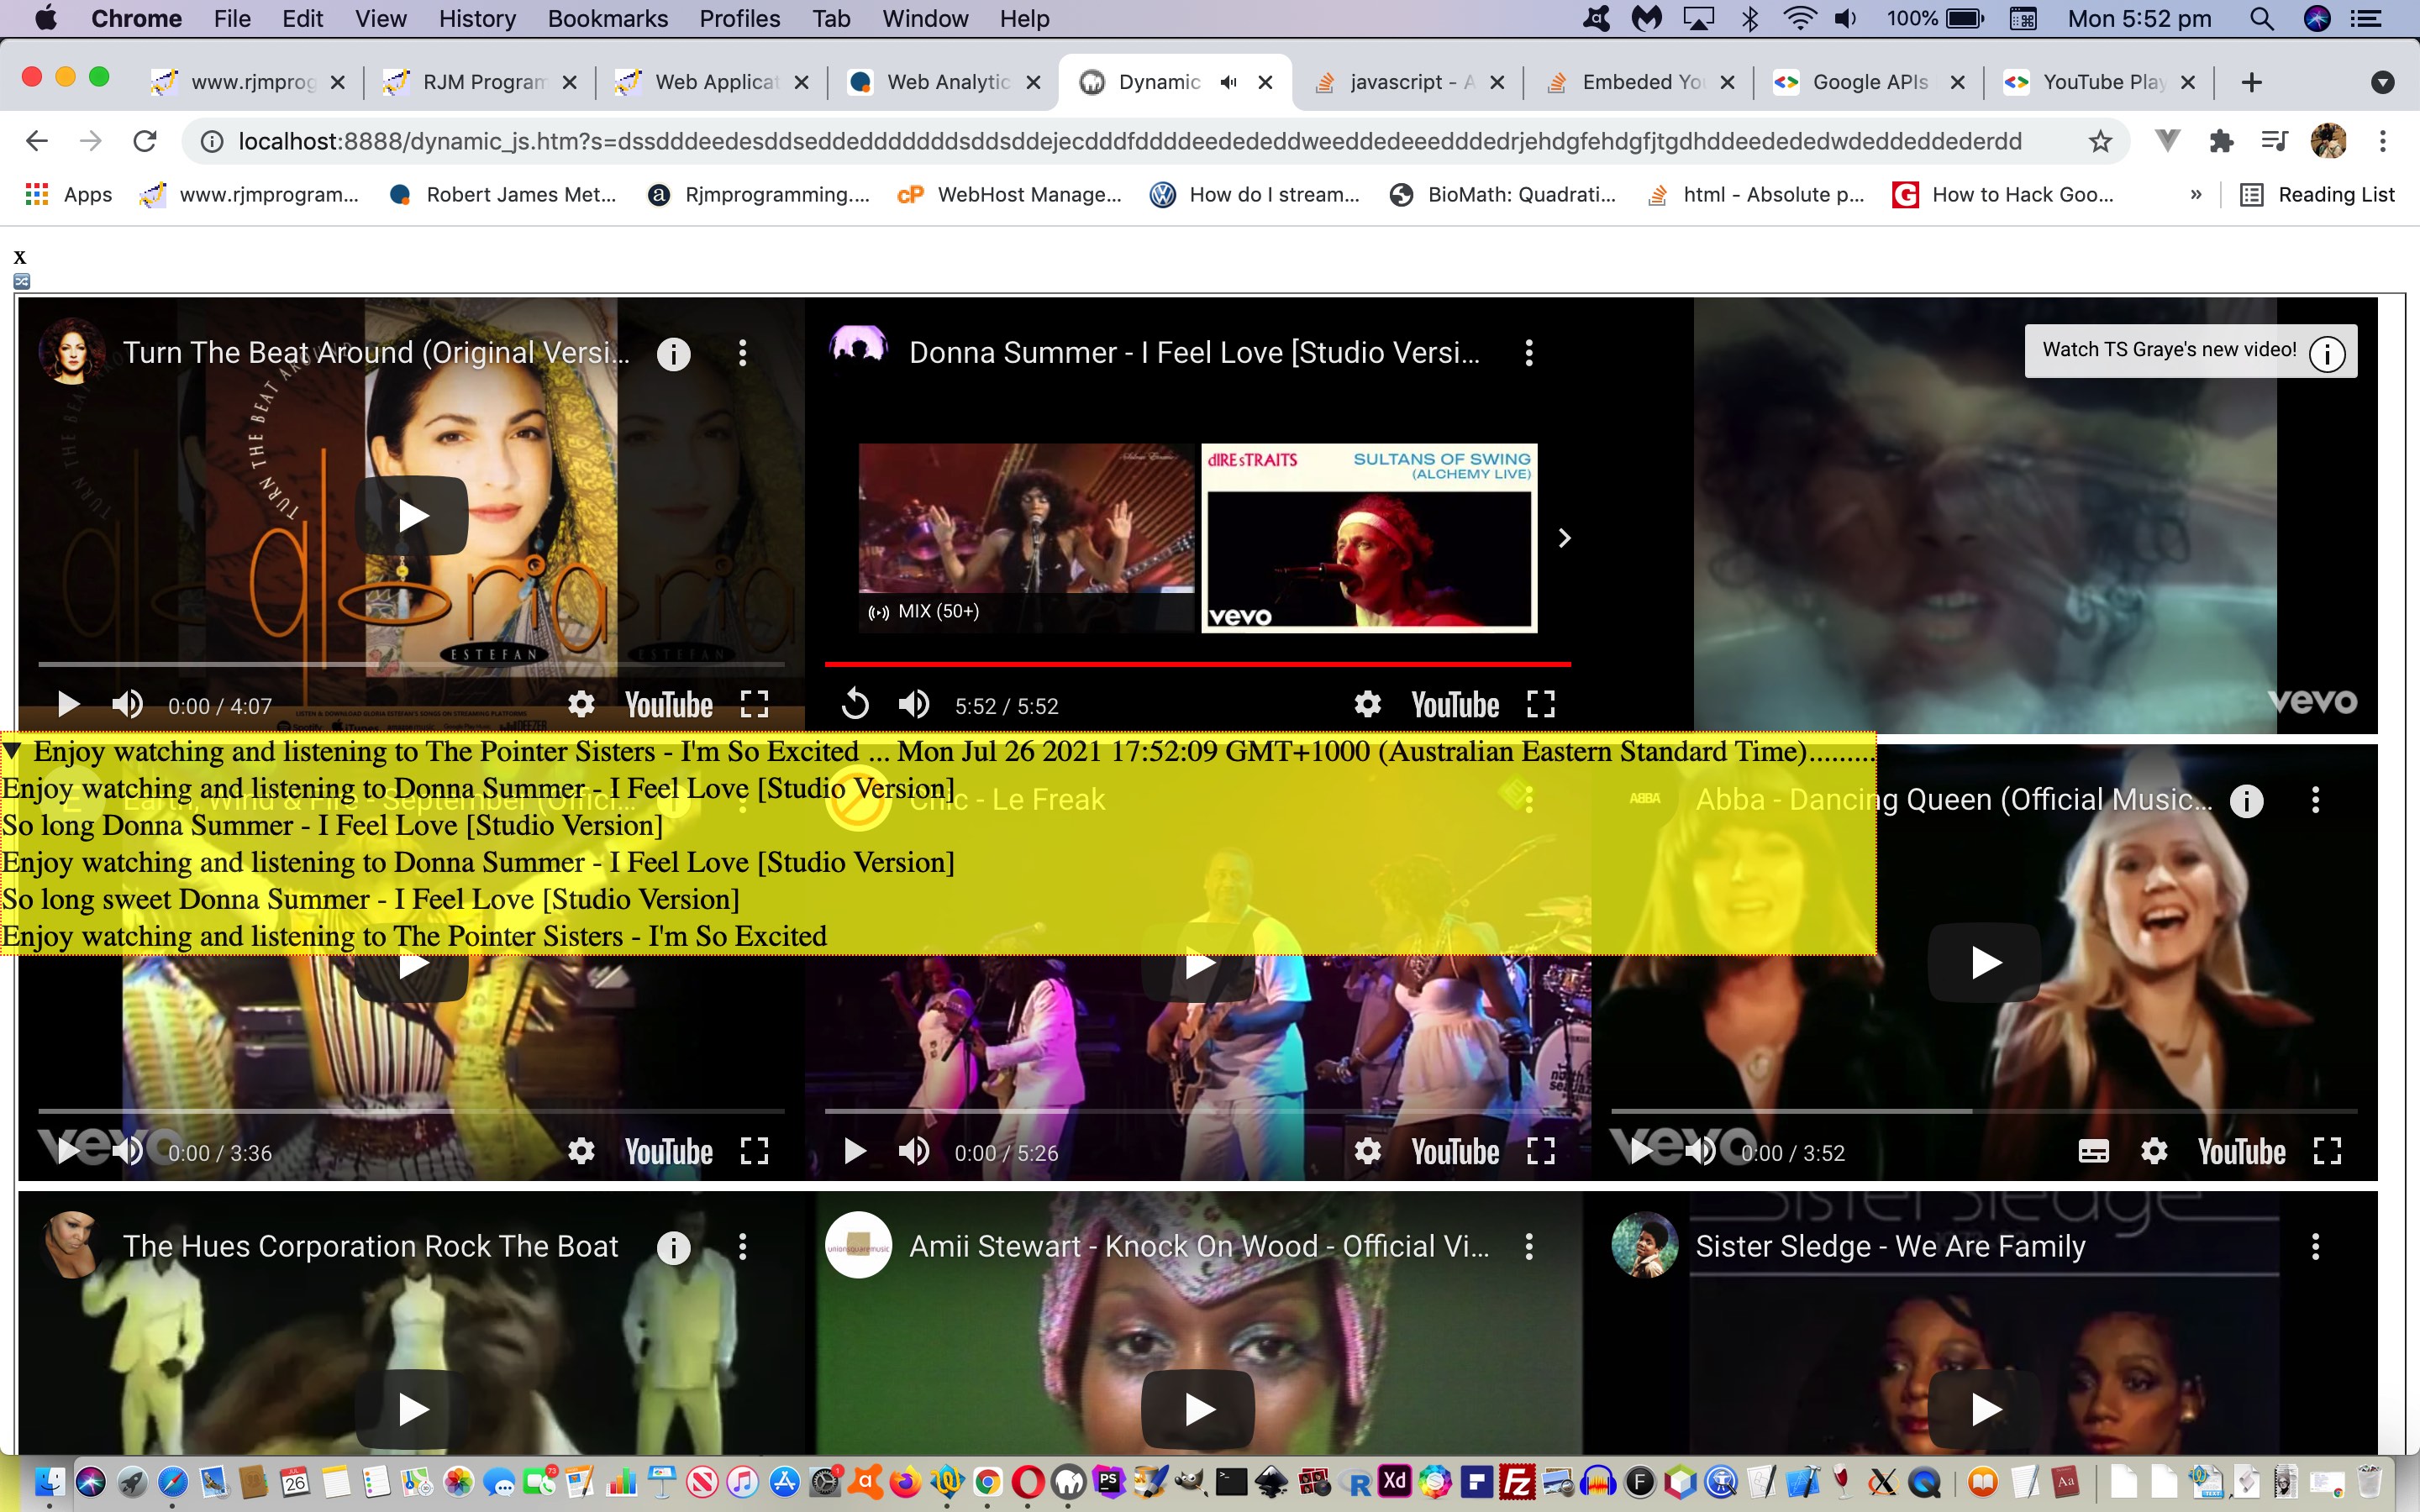Open Chrome tab search dropdown arrow

(2383, 82)
